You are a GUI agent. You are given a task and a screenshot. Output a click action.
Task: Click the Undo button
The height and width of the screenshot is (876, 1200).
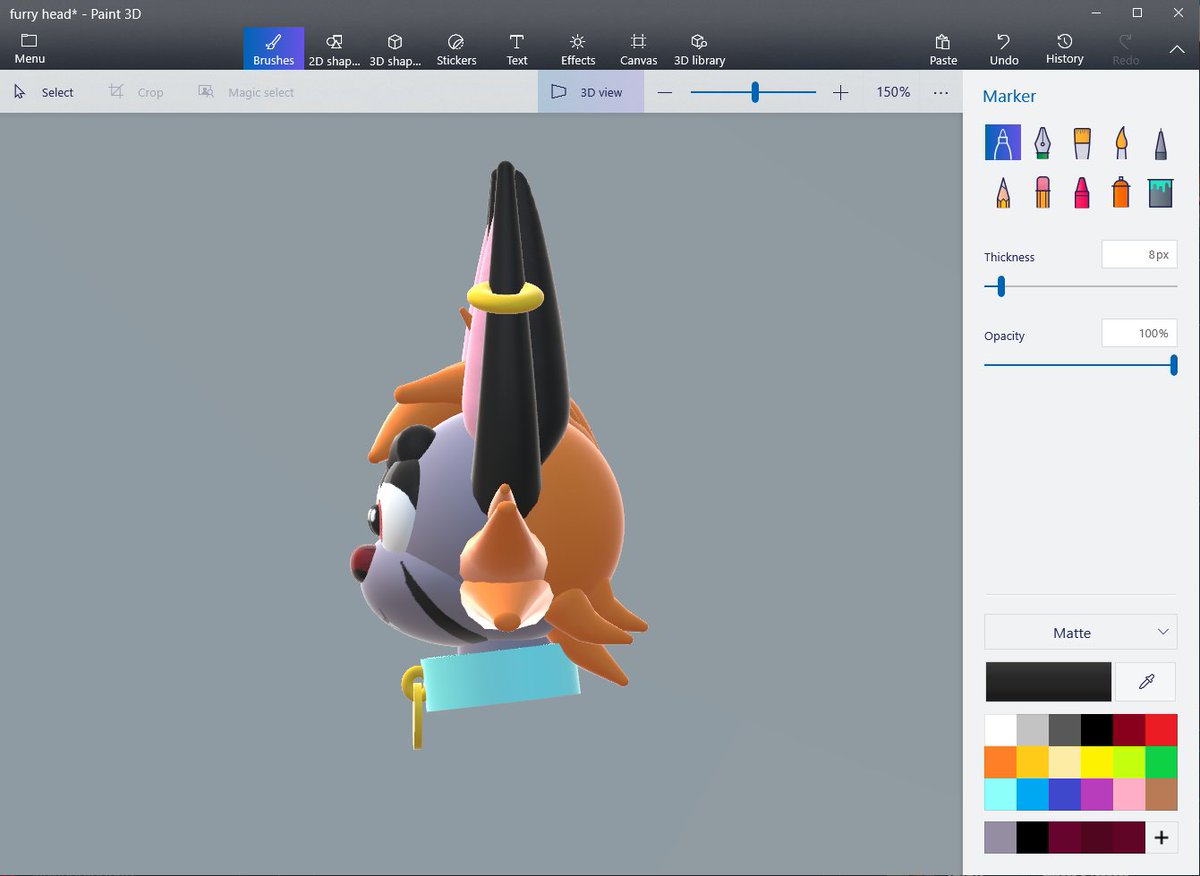(x=1004, y=48)
